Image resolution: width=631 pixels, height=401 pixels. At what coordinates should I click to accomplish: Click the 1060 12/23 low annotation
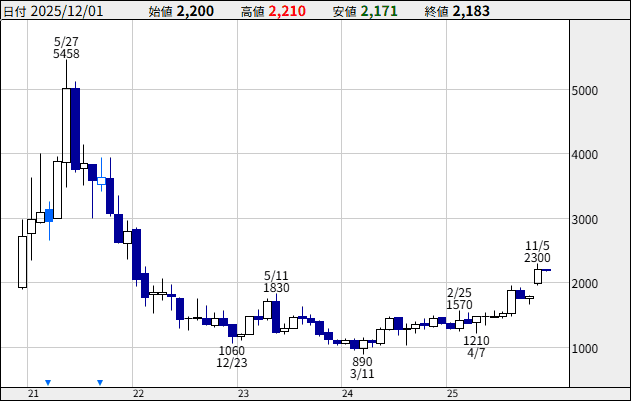[231, 356]
